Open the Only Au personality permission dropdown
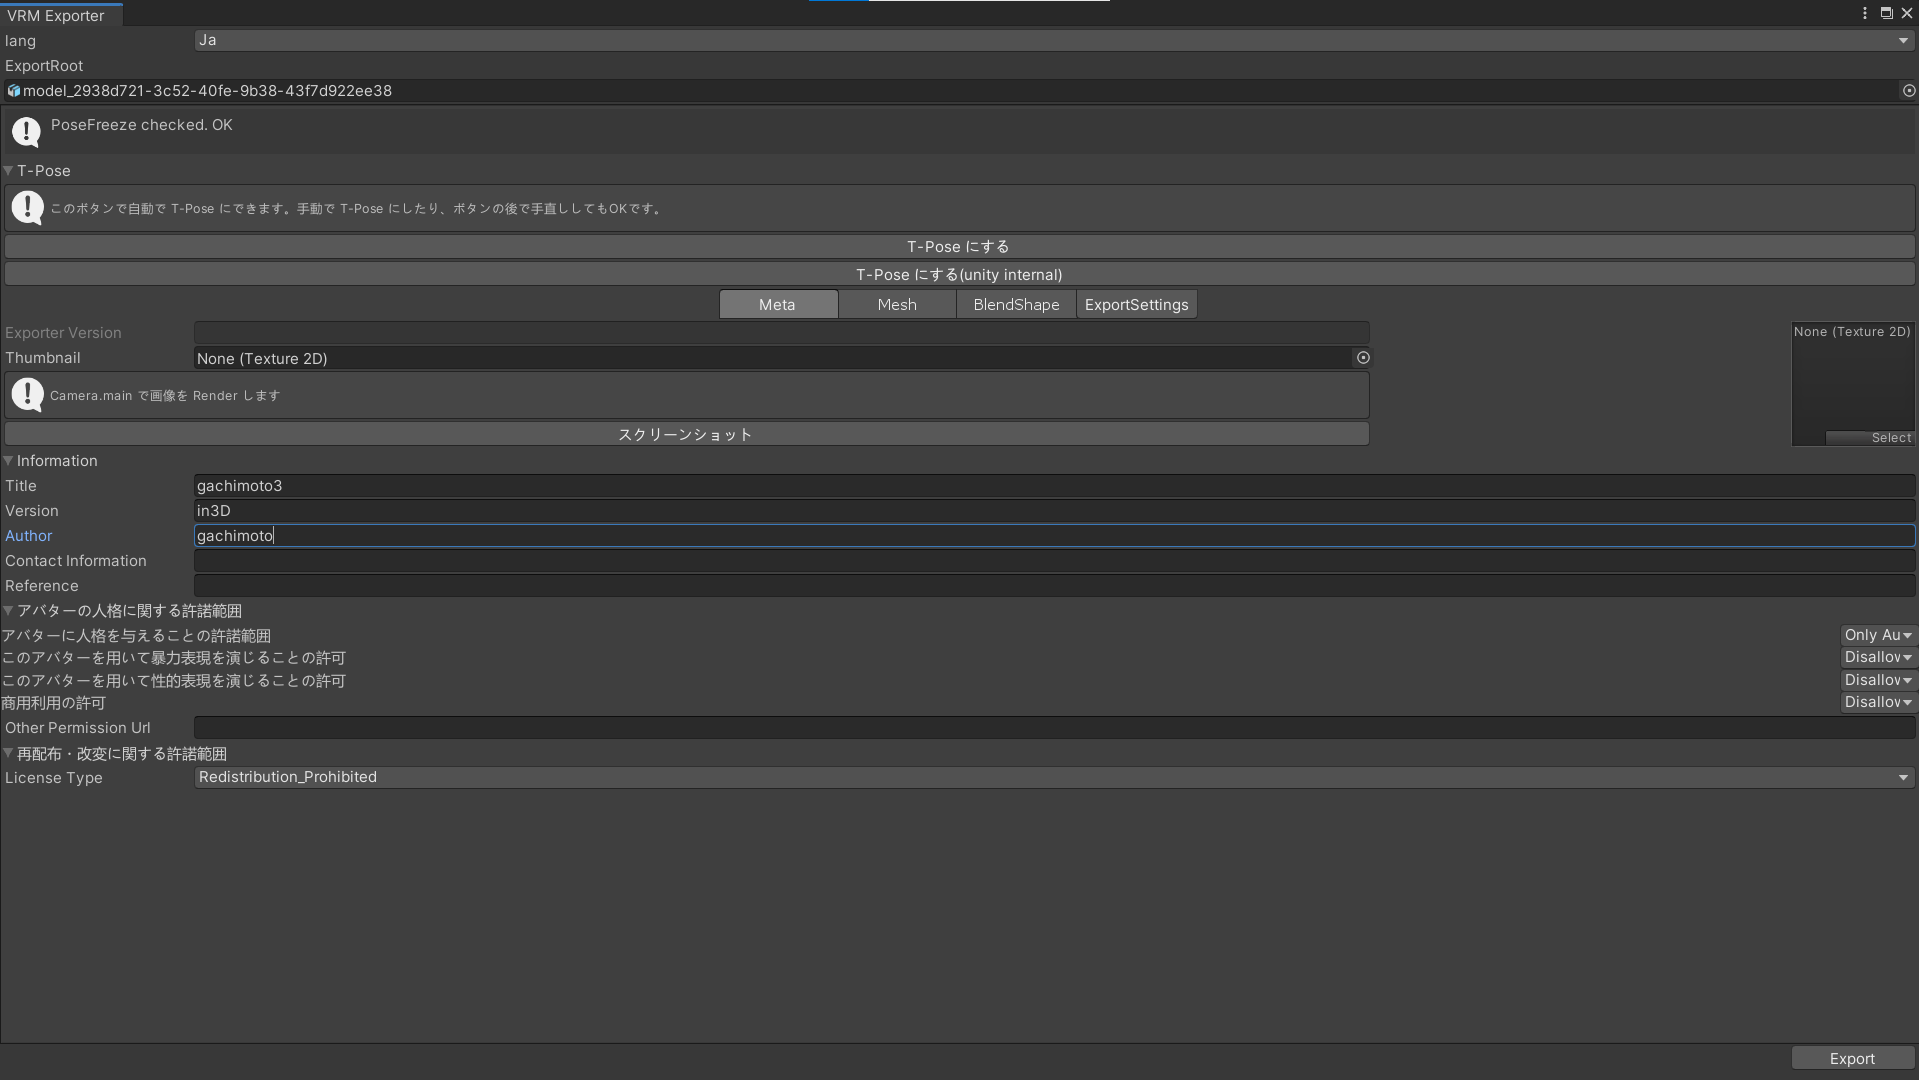Viewport: 1919px width, 1080px height. 1878,636
